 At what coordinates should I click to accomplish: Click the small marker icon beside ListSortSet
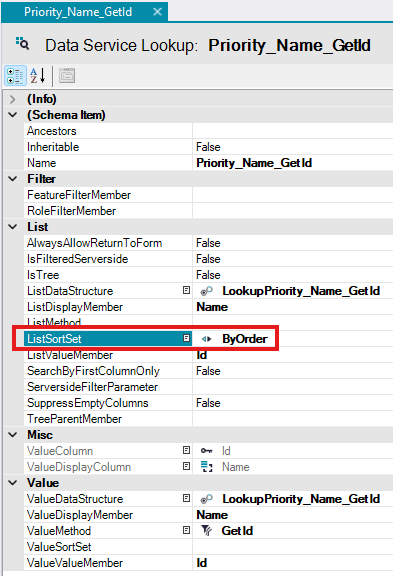[x=187, y=338]
